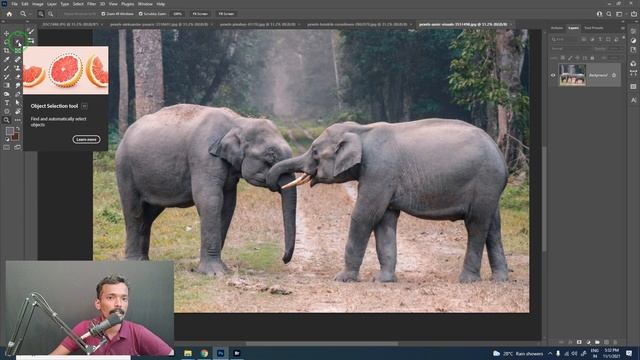Select the Move tool
The height and width of the screenshot is (360, 640).
click(x=6, y=33)
